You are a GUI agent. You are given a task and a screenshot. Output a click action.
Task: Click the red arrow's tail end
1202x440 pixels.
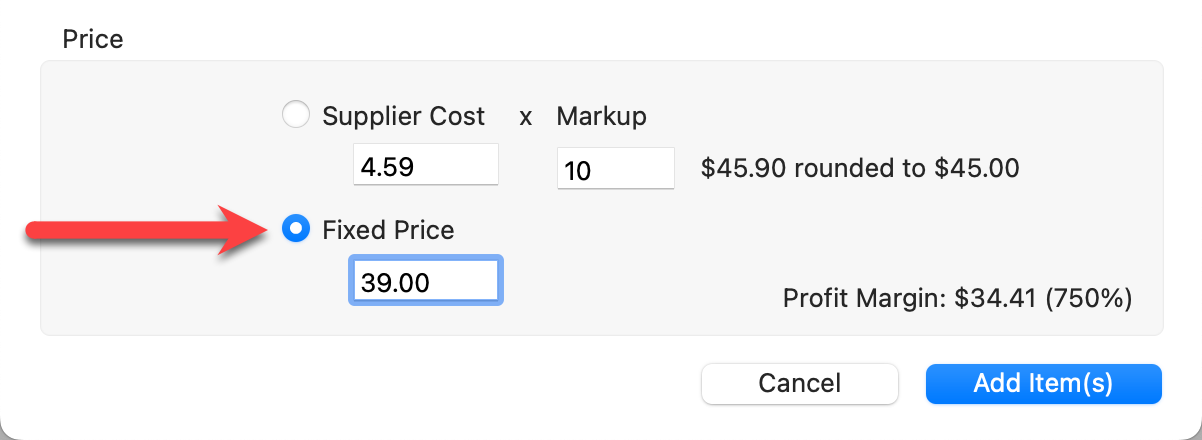pos(35,231)
